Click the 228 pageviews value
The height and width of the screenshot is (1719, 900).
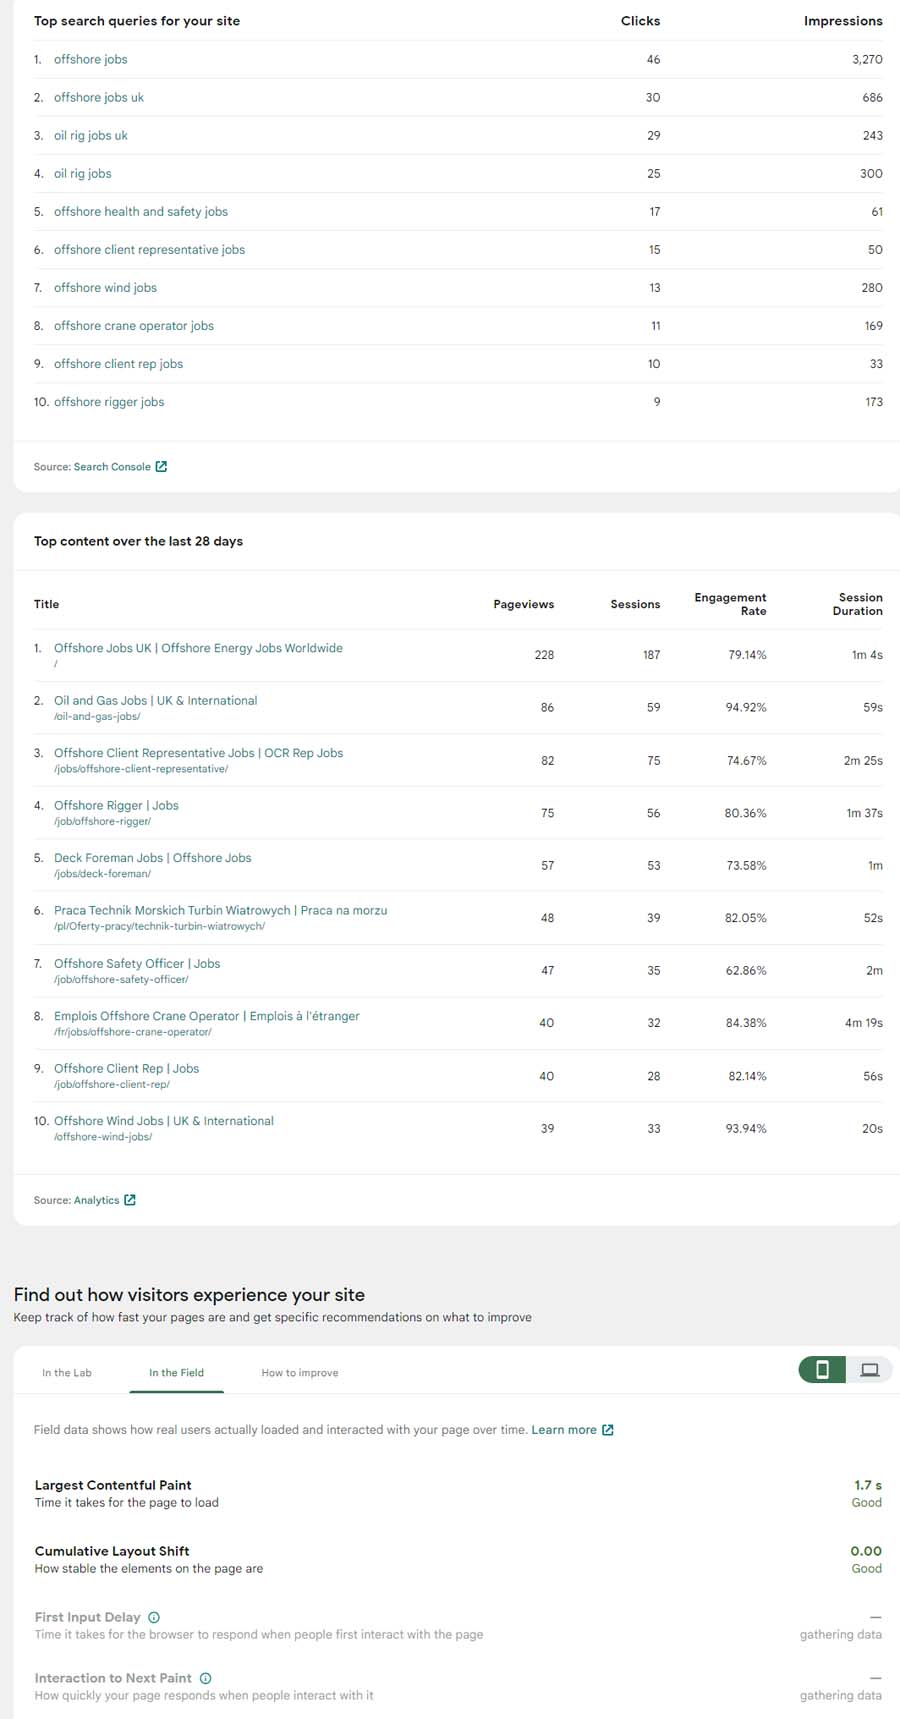(544, 655)
